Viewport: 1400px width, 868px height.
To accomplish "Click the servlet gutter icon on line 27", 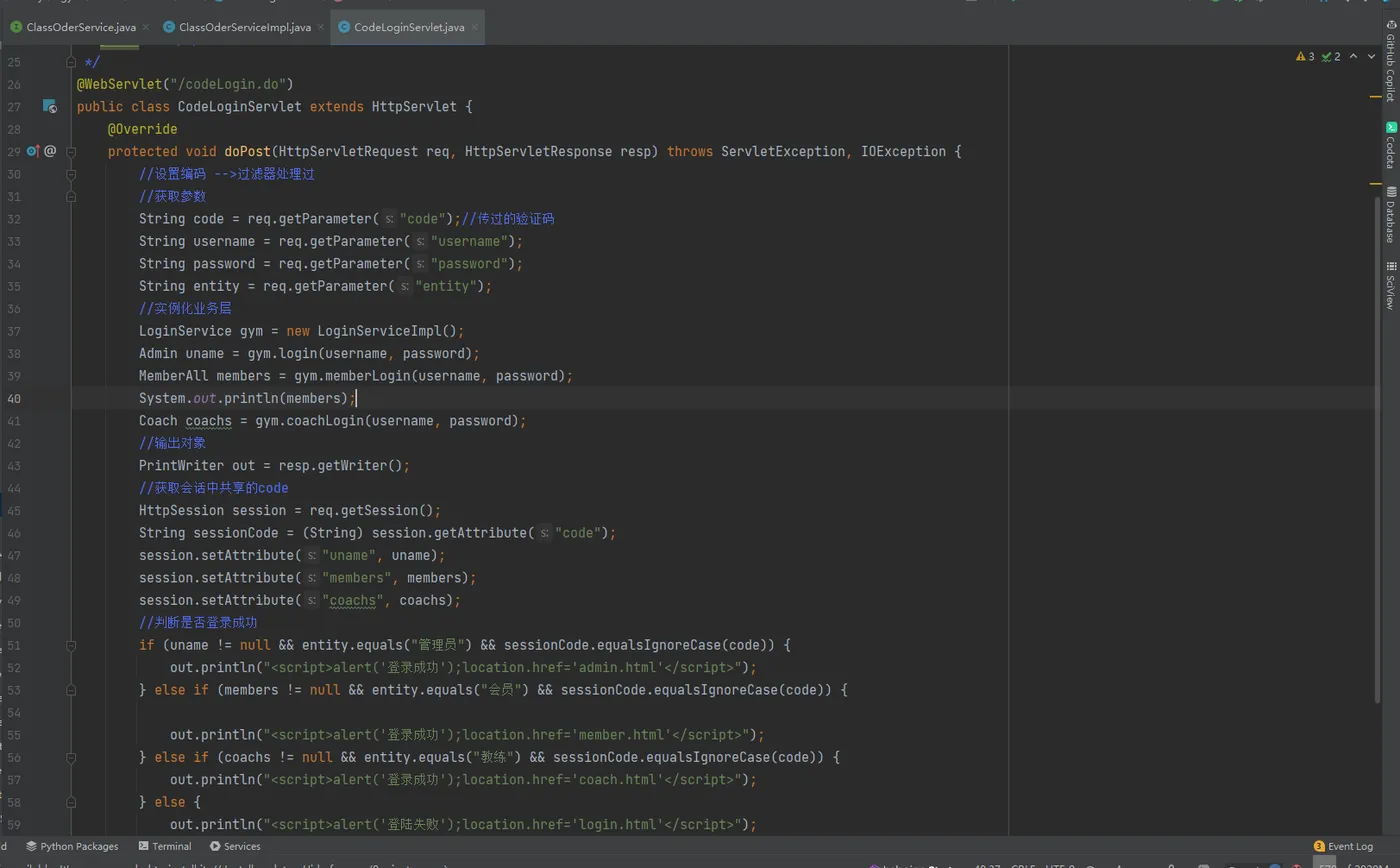I will [x=49, y=106].
